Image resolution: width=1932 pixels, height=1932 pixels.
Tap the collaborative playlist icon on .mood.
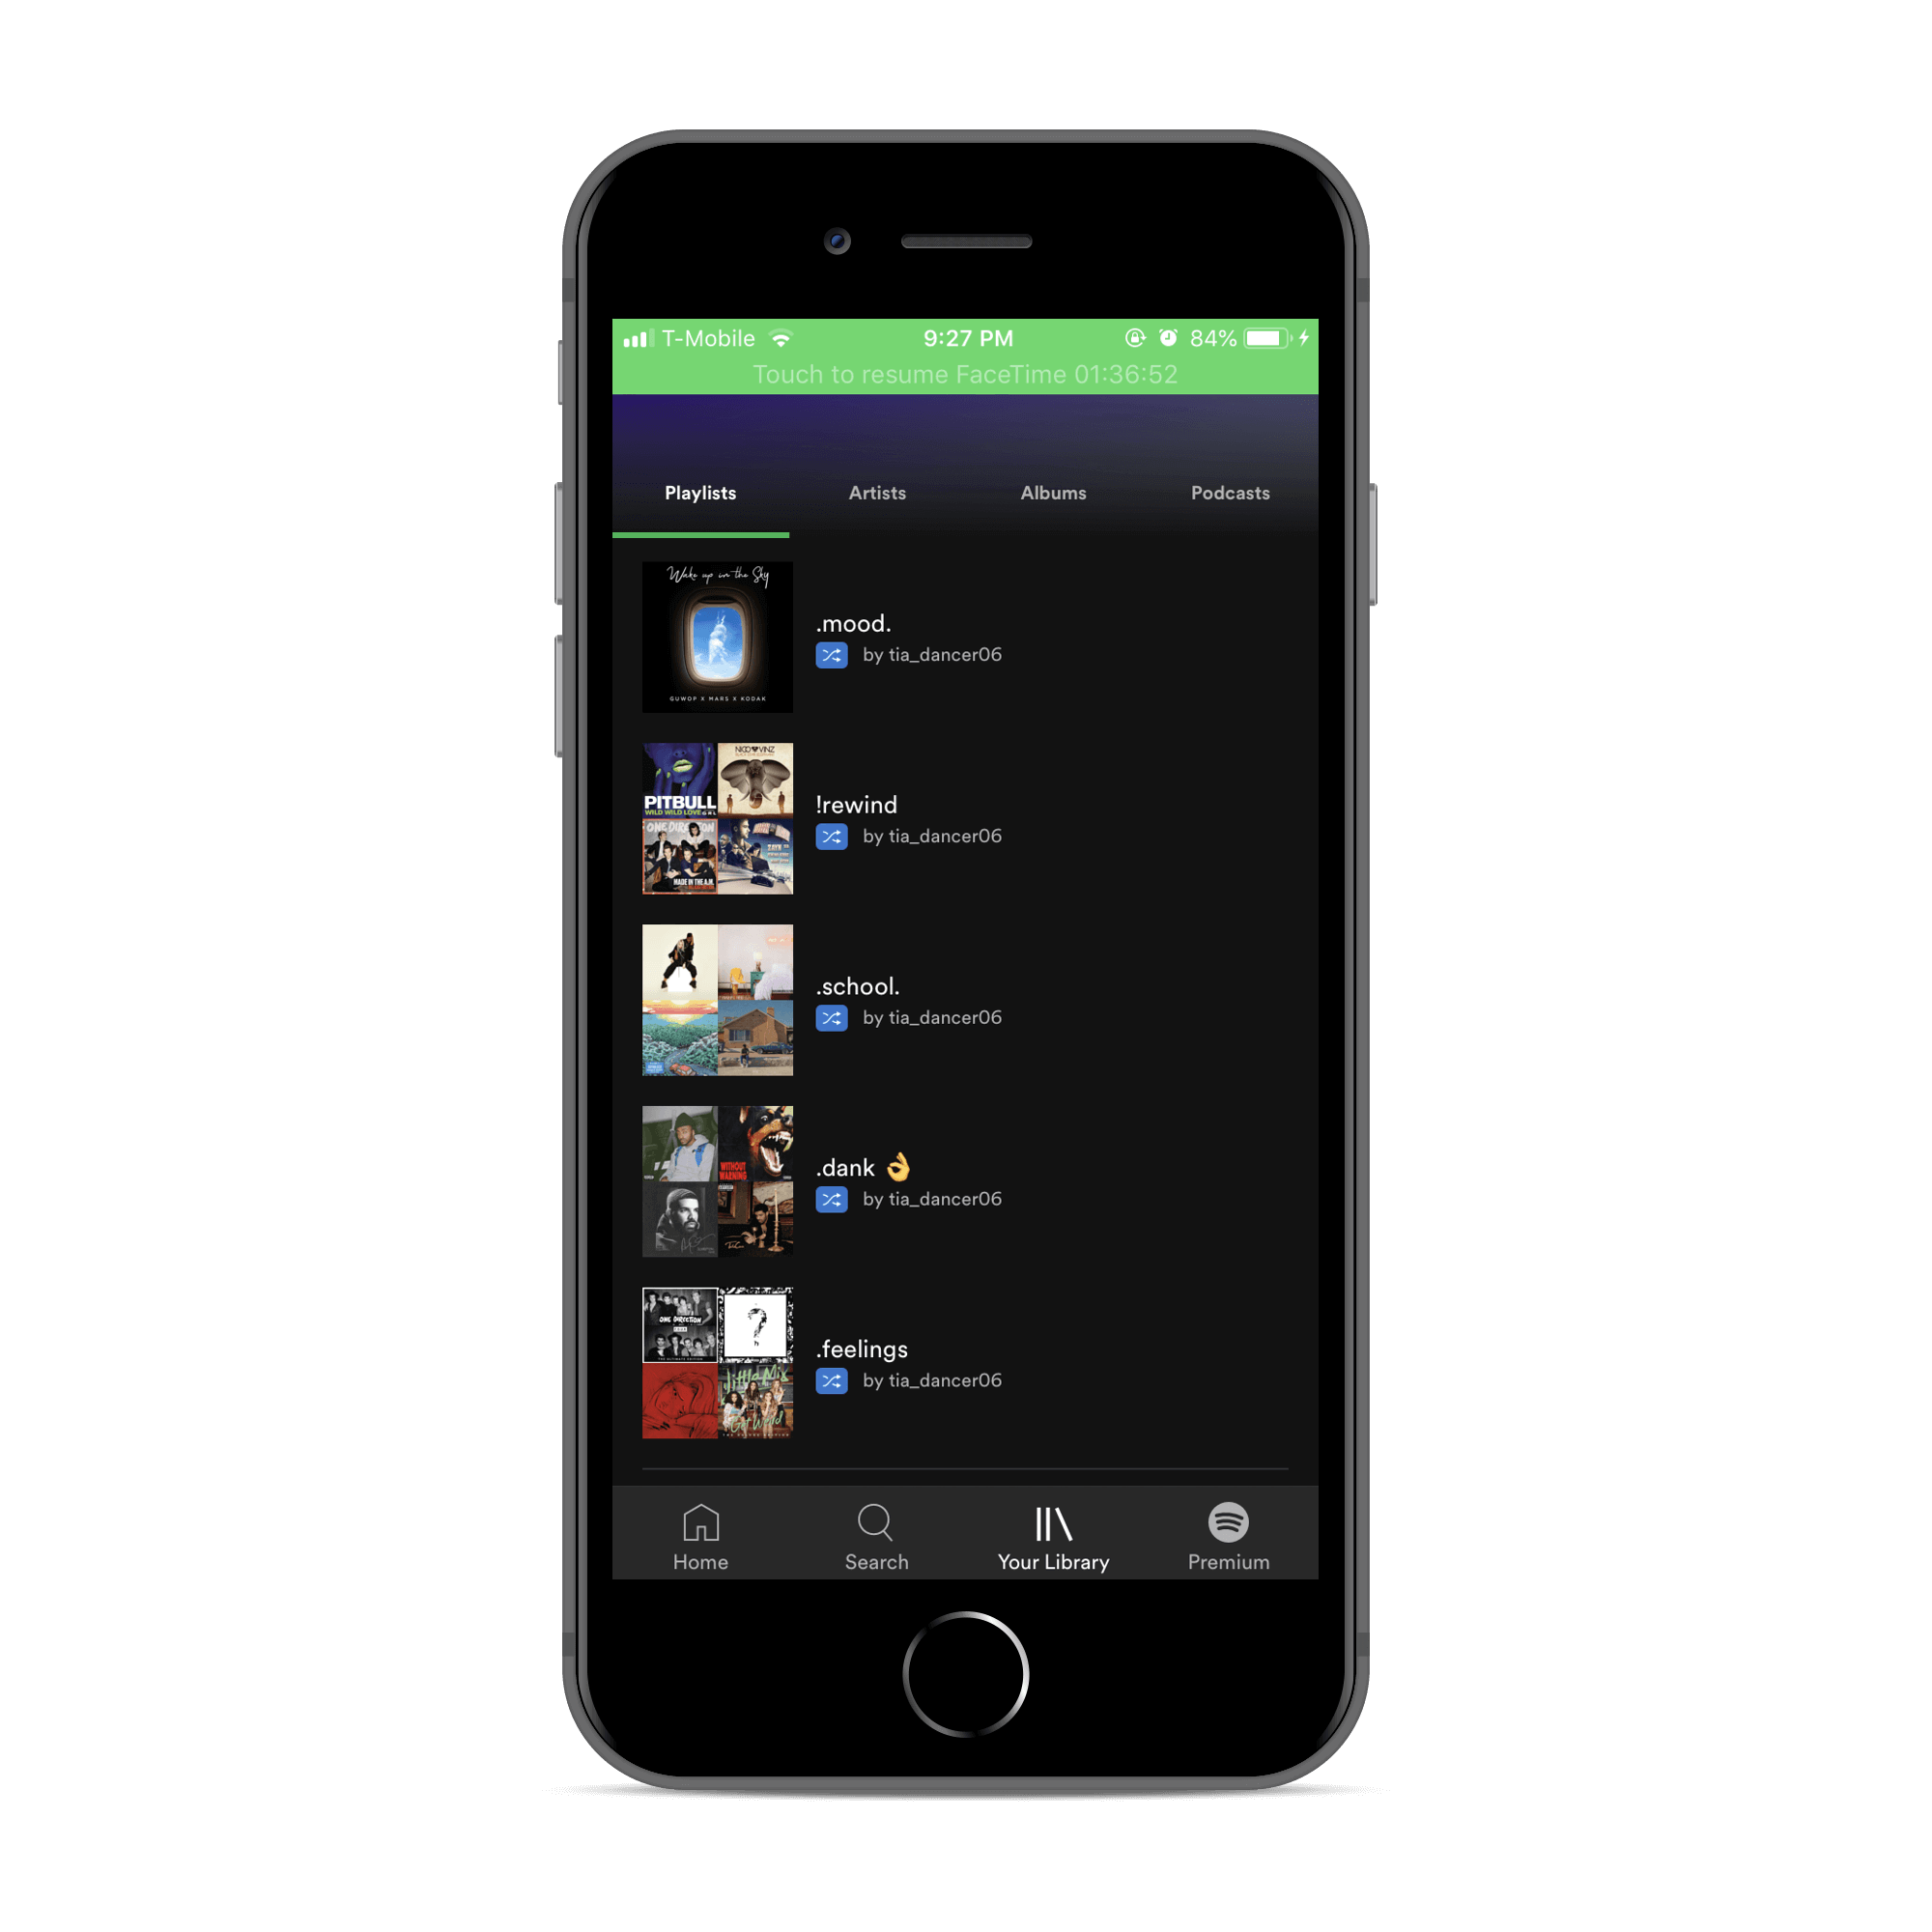tap(834, 653)
